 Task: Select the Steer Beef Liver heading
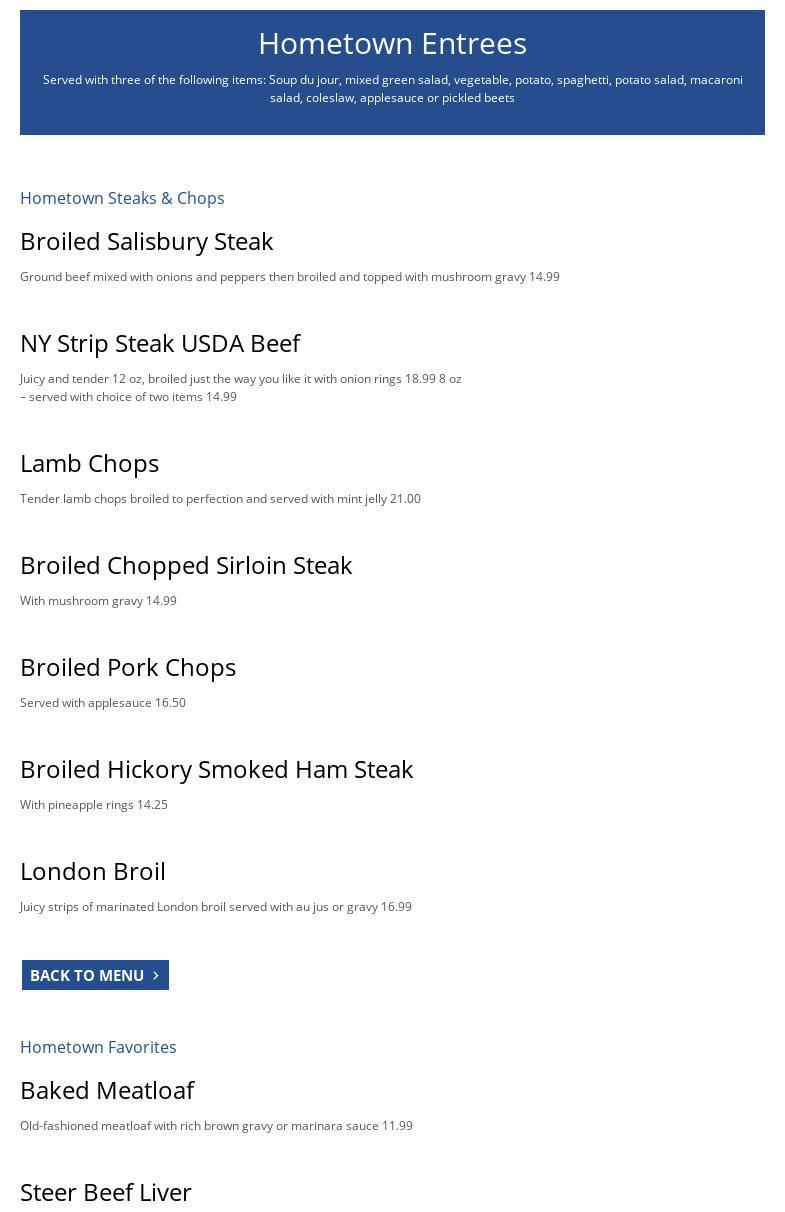click(x=105, y=1192)
